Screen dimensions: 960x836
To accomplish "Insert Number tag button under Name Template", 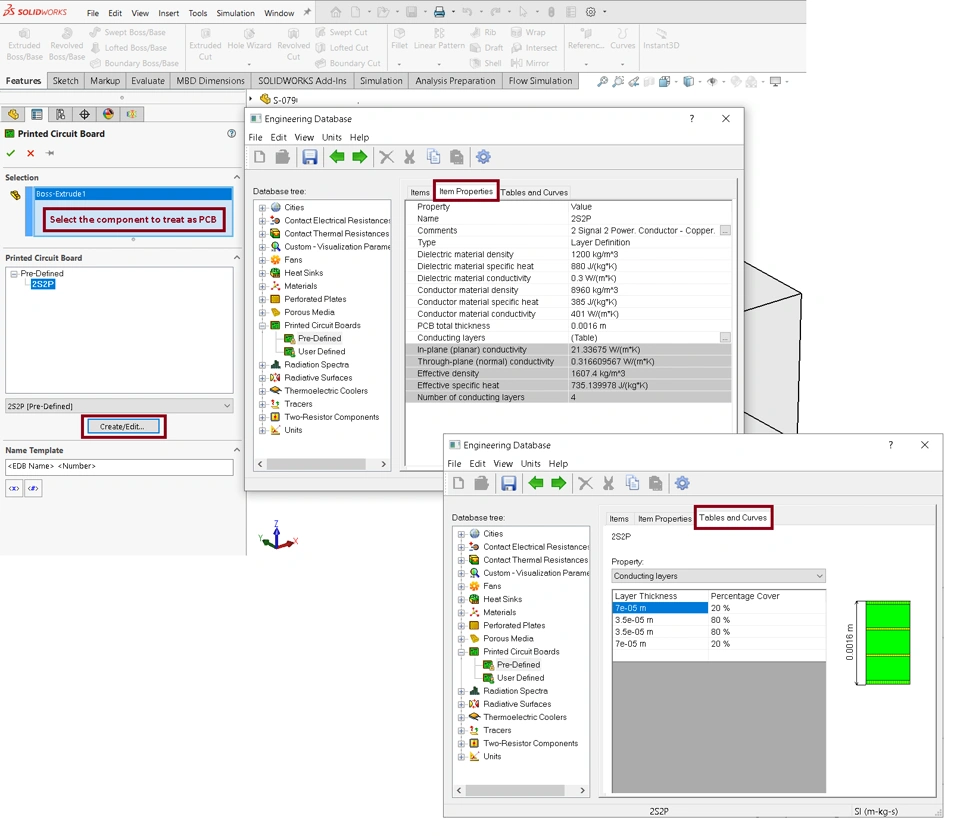I will (34, 488).
